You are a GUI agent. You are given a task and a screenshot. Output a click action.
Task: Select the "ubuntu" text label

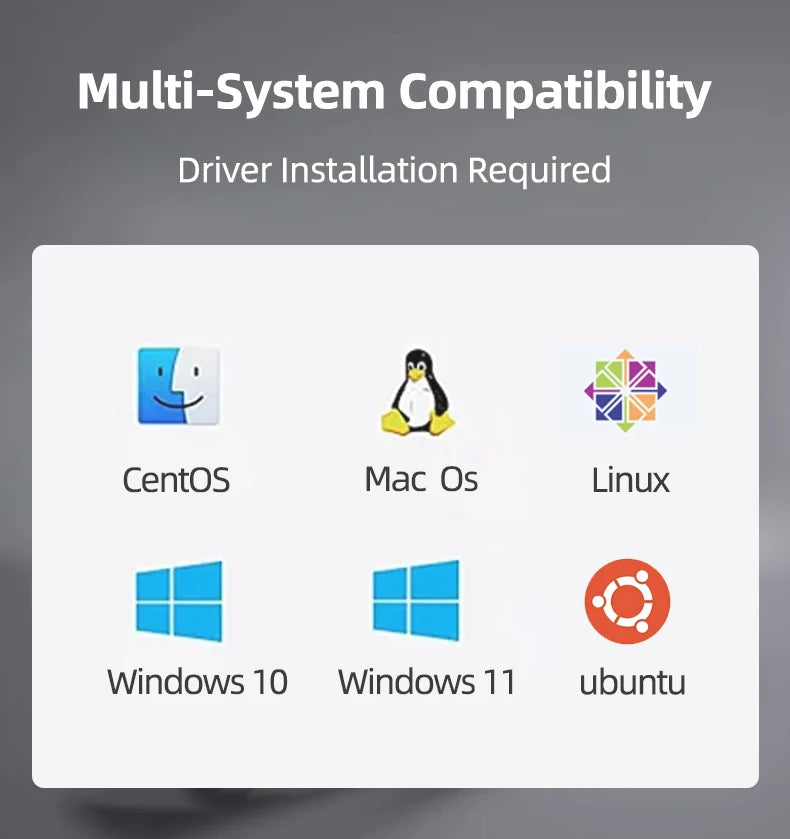pos(632,682)
